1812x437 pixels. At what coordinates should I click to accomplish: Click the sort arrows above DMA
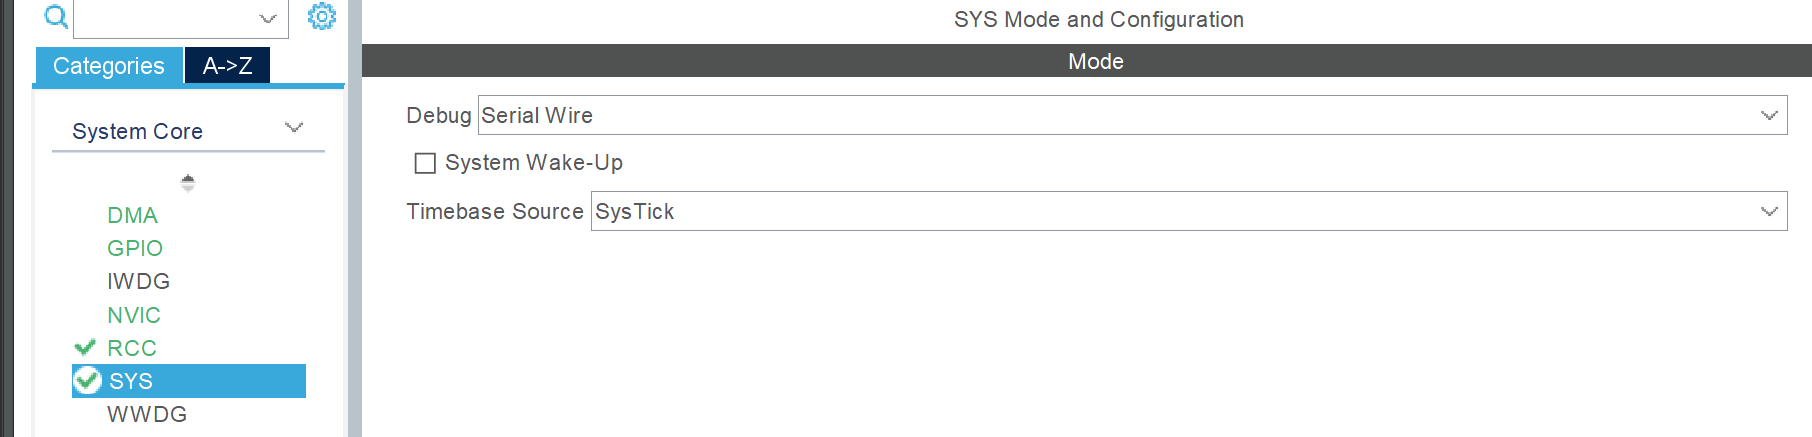point(188,182)
